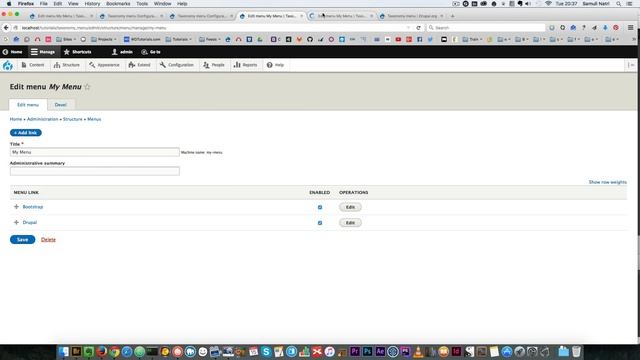The height and width of the screenshot is (360, 640).
Task: Open the App Store from the dock
Action: click(x=507, y=351)
